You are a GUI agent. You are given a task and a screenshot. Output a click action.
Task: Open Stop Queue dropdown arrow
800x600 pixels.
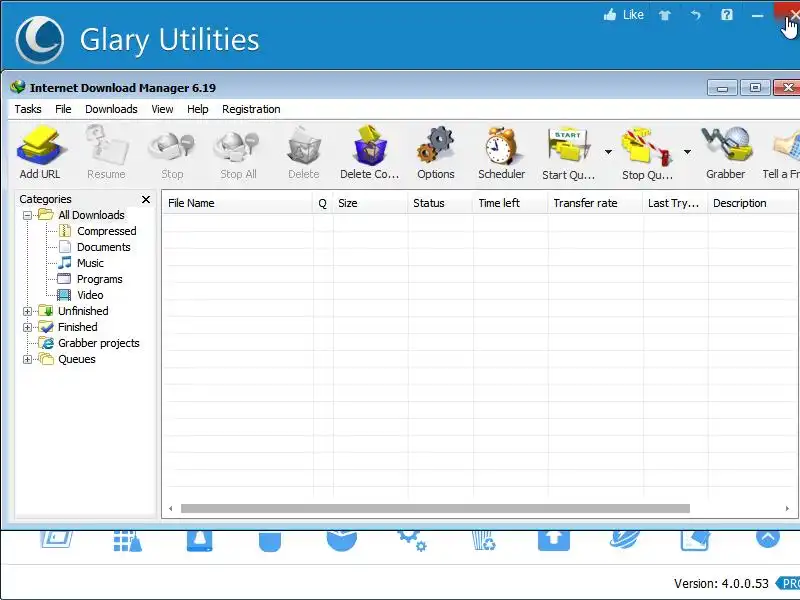click(x=687, y=152)
